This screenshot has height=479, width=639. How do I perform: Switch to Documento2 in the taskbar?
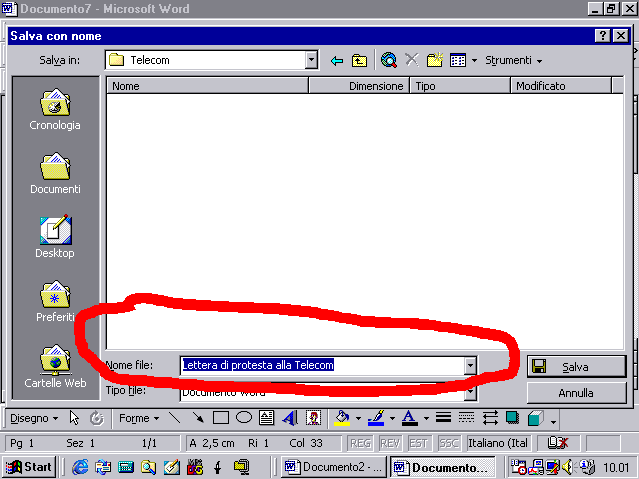click(333, 467)
